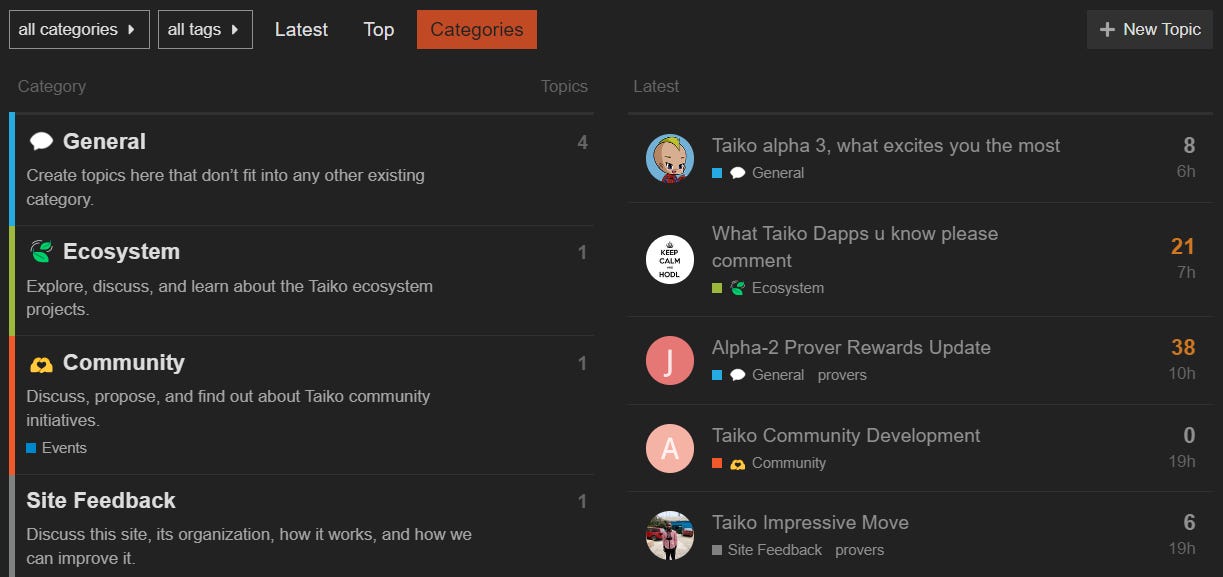Click leaf icon under Taiko Dapps topic

point(738,288)
